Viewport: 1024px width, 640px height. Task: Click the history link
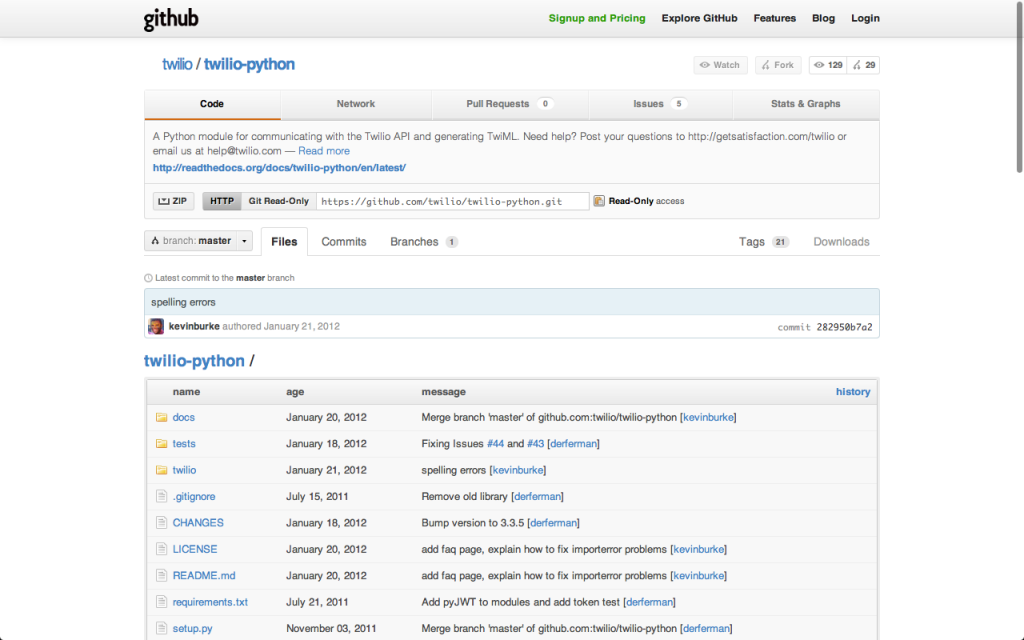click(853, 392)
